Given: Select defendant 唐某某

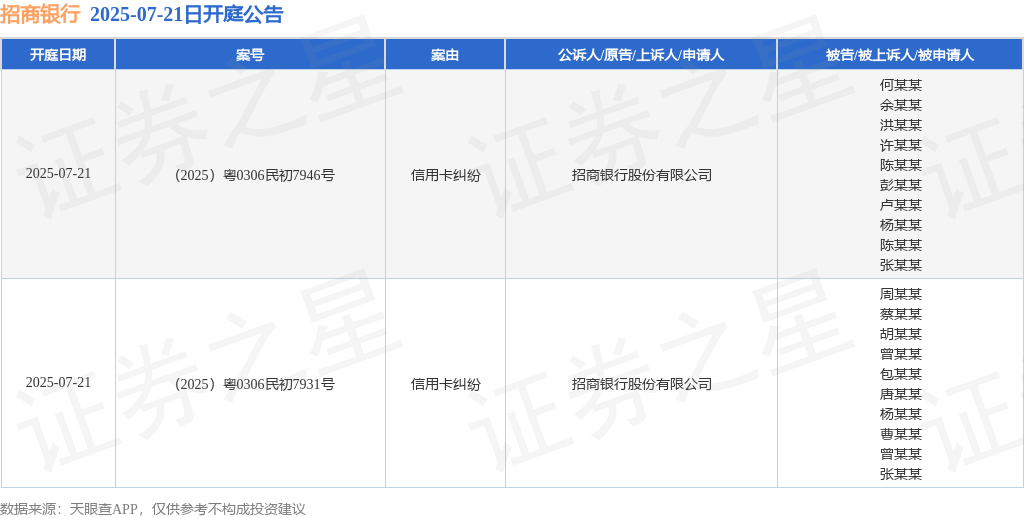Looking at the screenshot, I should pos(901,394).
